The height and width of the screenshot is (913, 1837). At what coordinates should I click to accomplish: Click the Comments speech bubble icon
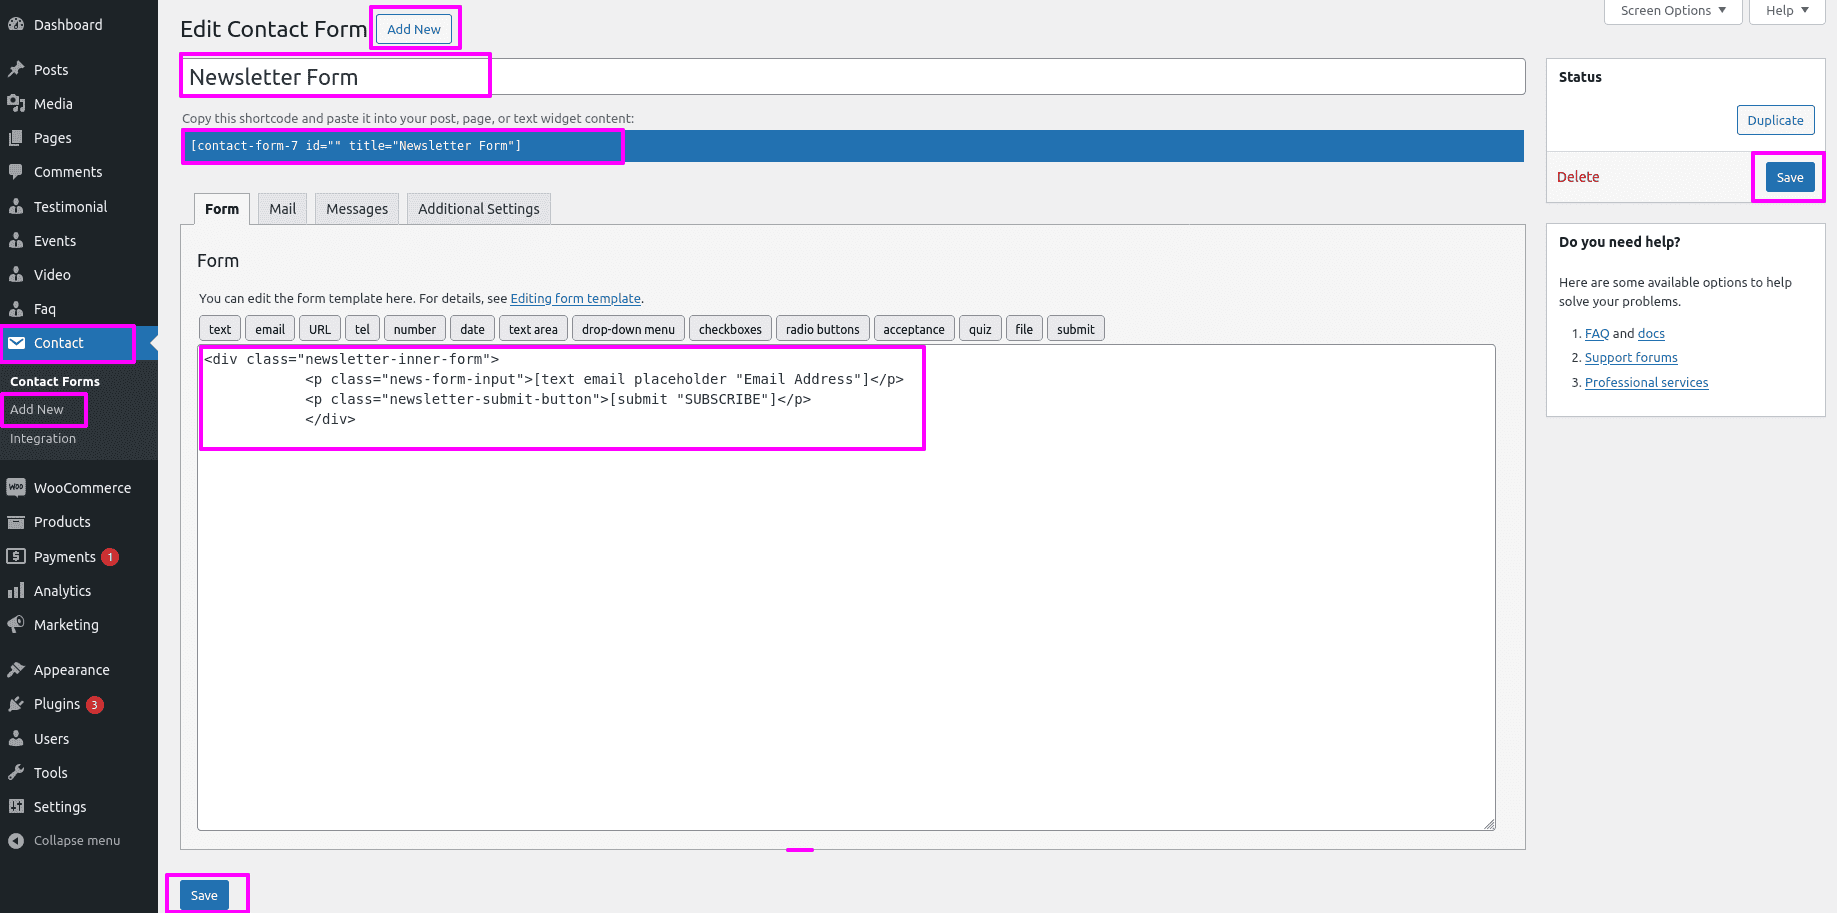coord(16,171)
